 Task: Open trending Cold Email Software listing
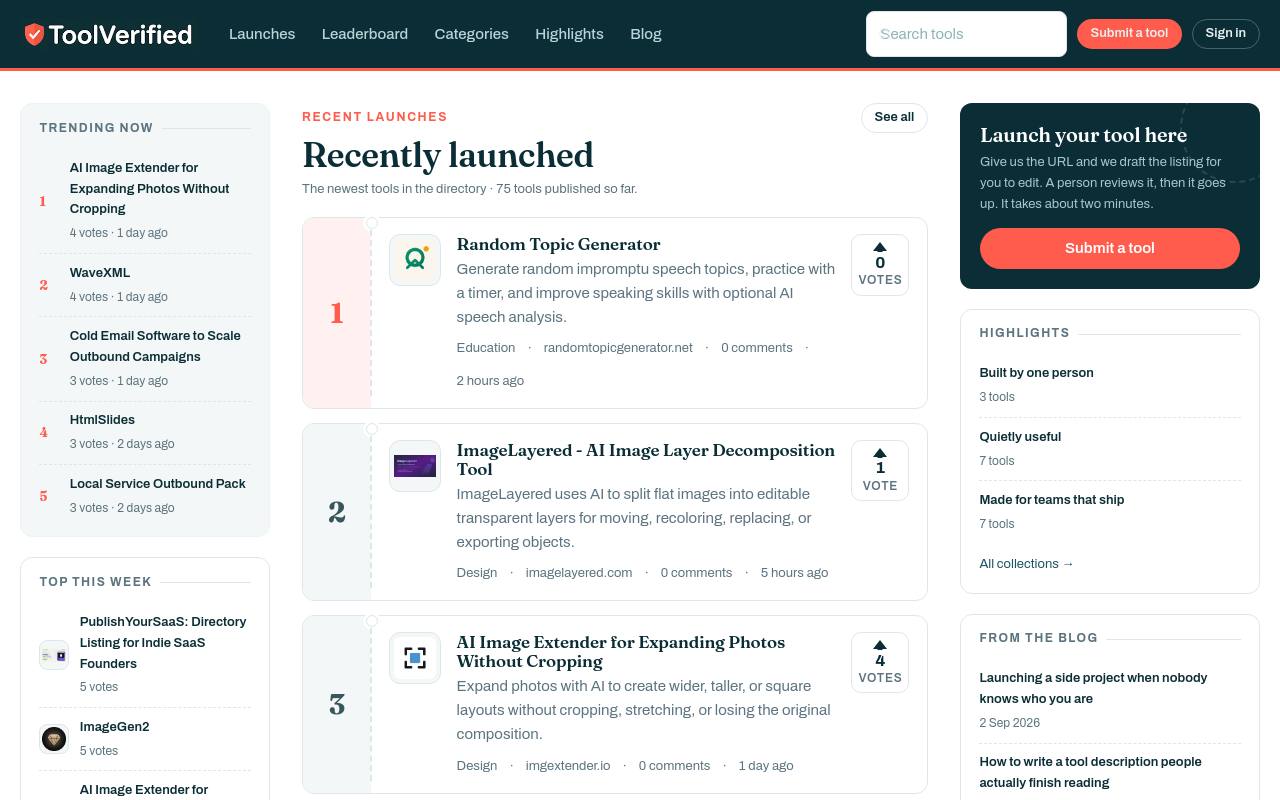(155, 346)
